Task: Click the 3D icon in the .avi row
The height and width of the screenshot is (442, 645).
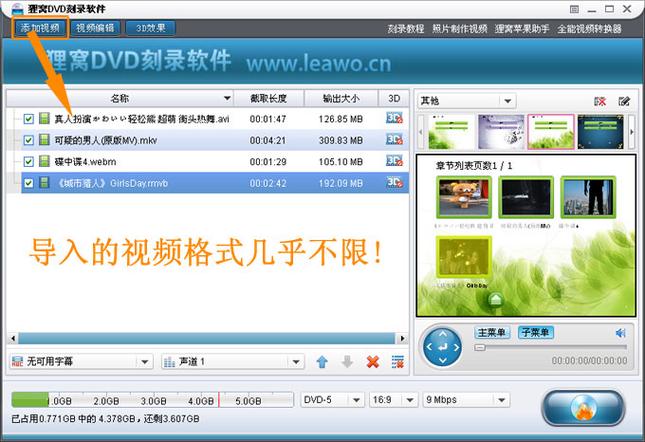Action: coord(394,118)
